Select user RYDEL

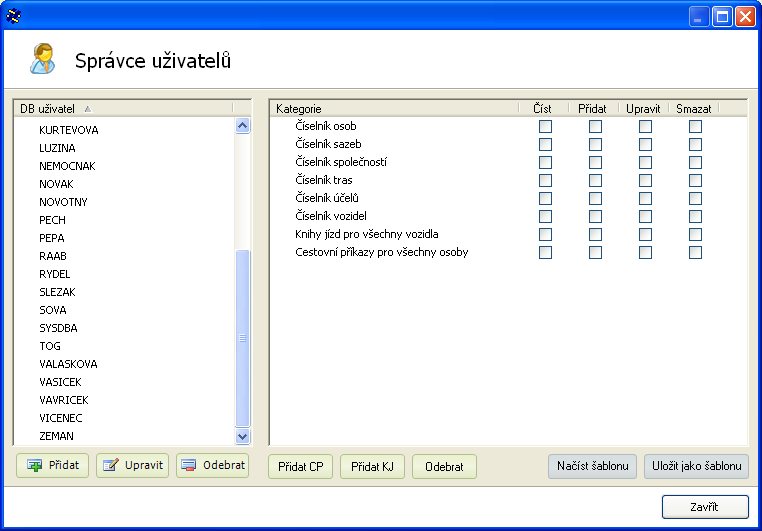(54, 274)
